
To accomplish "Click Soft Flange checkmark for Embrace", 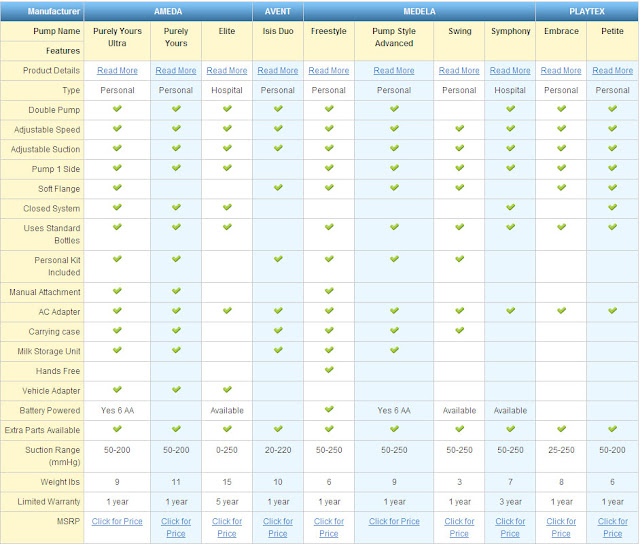I will pyautogui.click(x=561, y=188).
